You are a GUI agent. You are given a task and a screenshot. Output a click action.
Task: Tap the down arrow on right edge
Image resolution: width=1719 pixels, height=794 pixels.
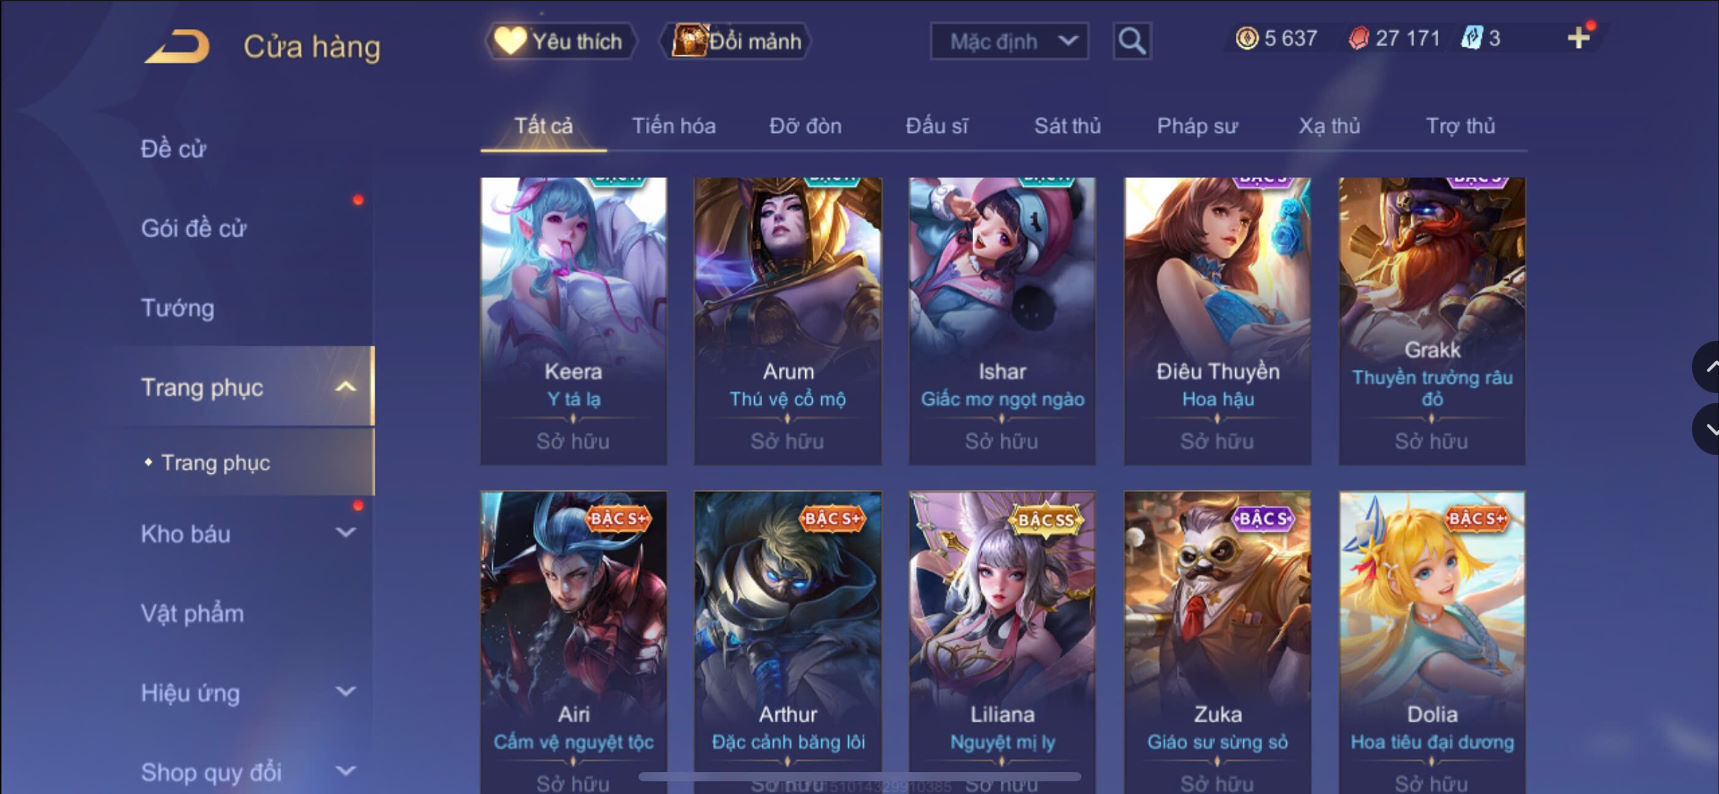(x=1708, y=429)
